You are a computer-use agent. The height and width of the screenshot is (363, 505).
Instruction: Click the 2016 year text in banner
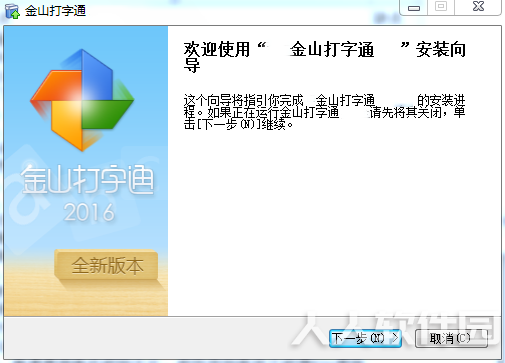tap(89, 212)
